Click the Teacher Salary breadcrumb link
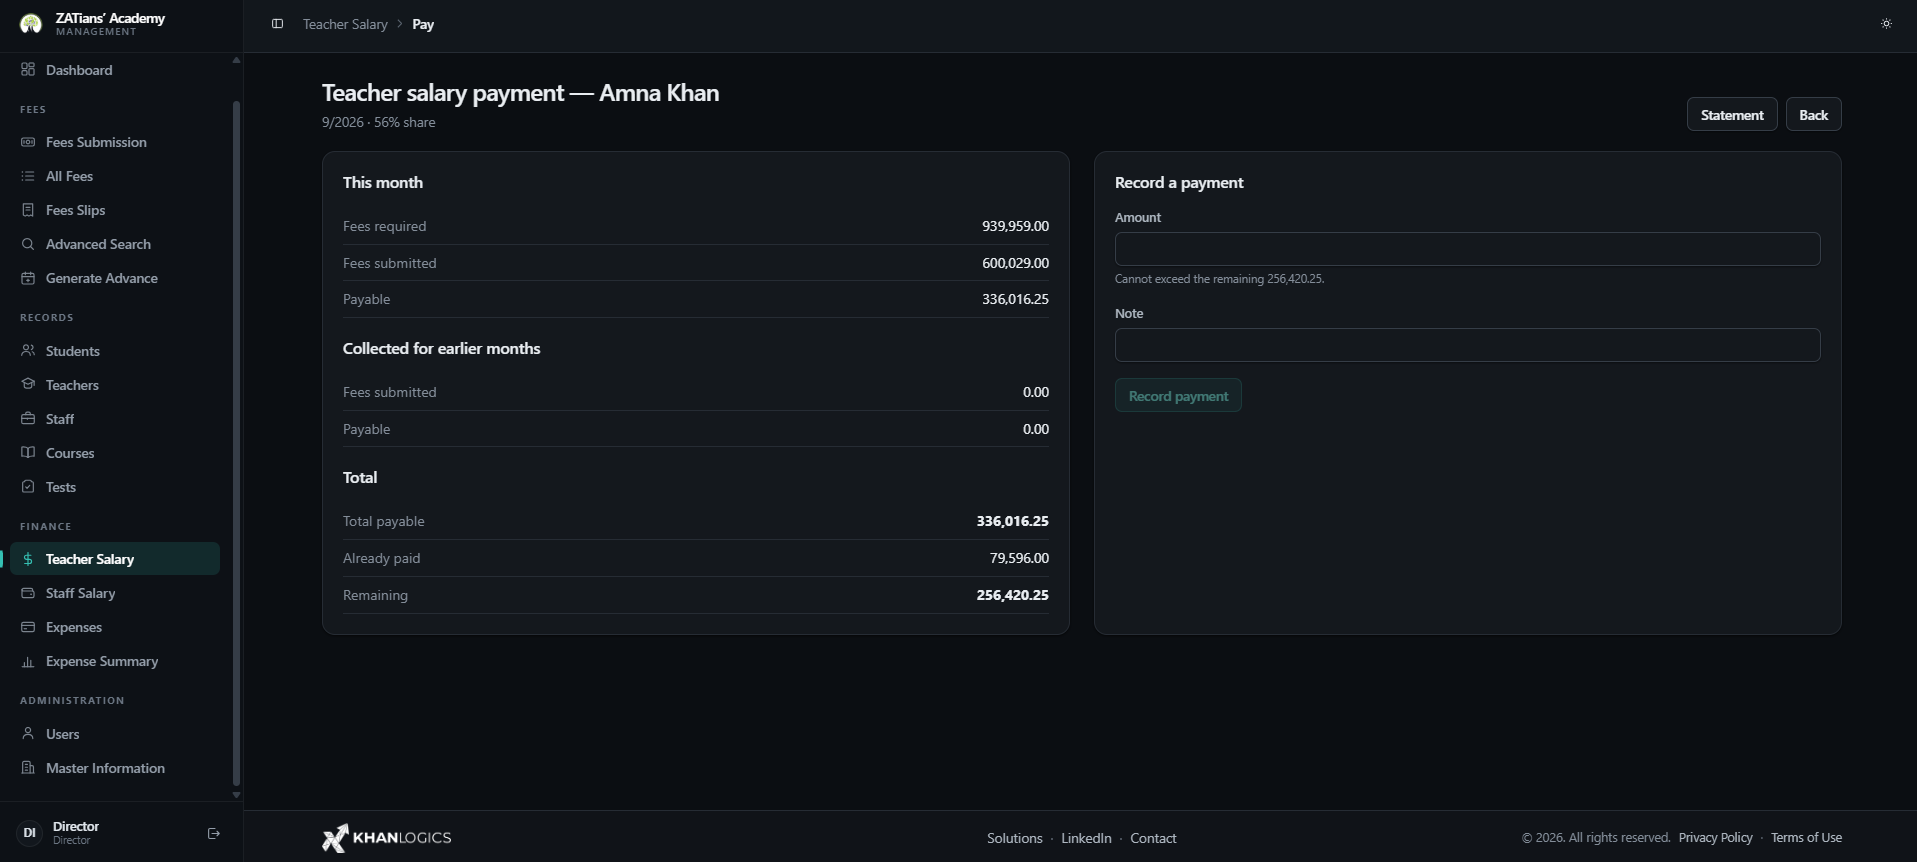 345,24
